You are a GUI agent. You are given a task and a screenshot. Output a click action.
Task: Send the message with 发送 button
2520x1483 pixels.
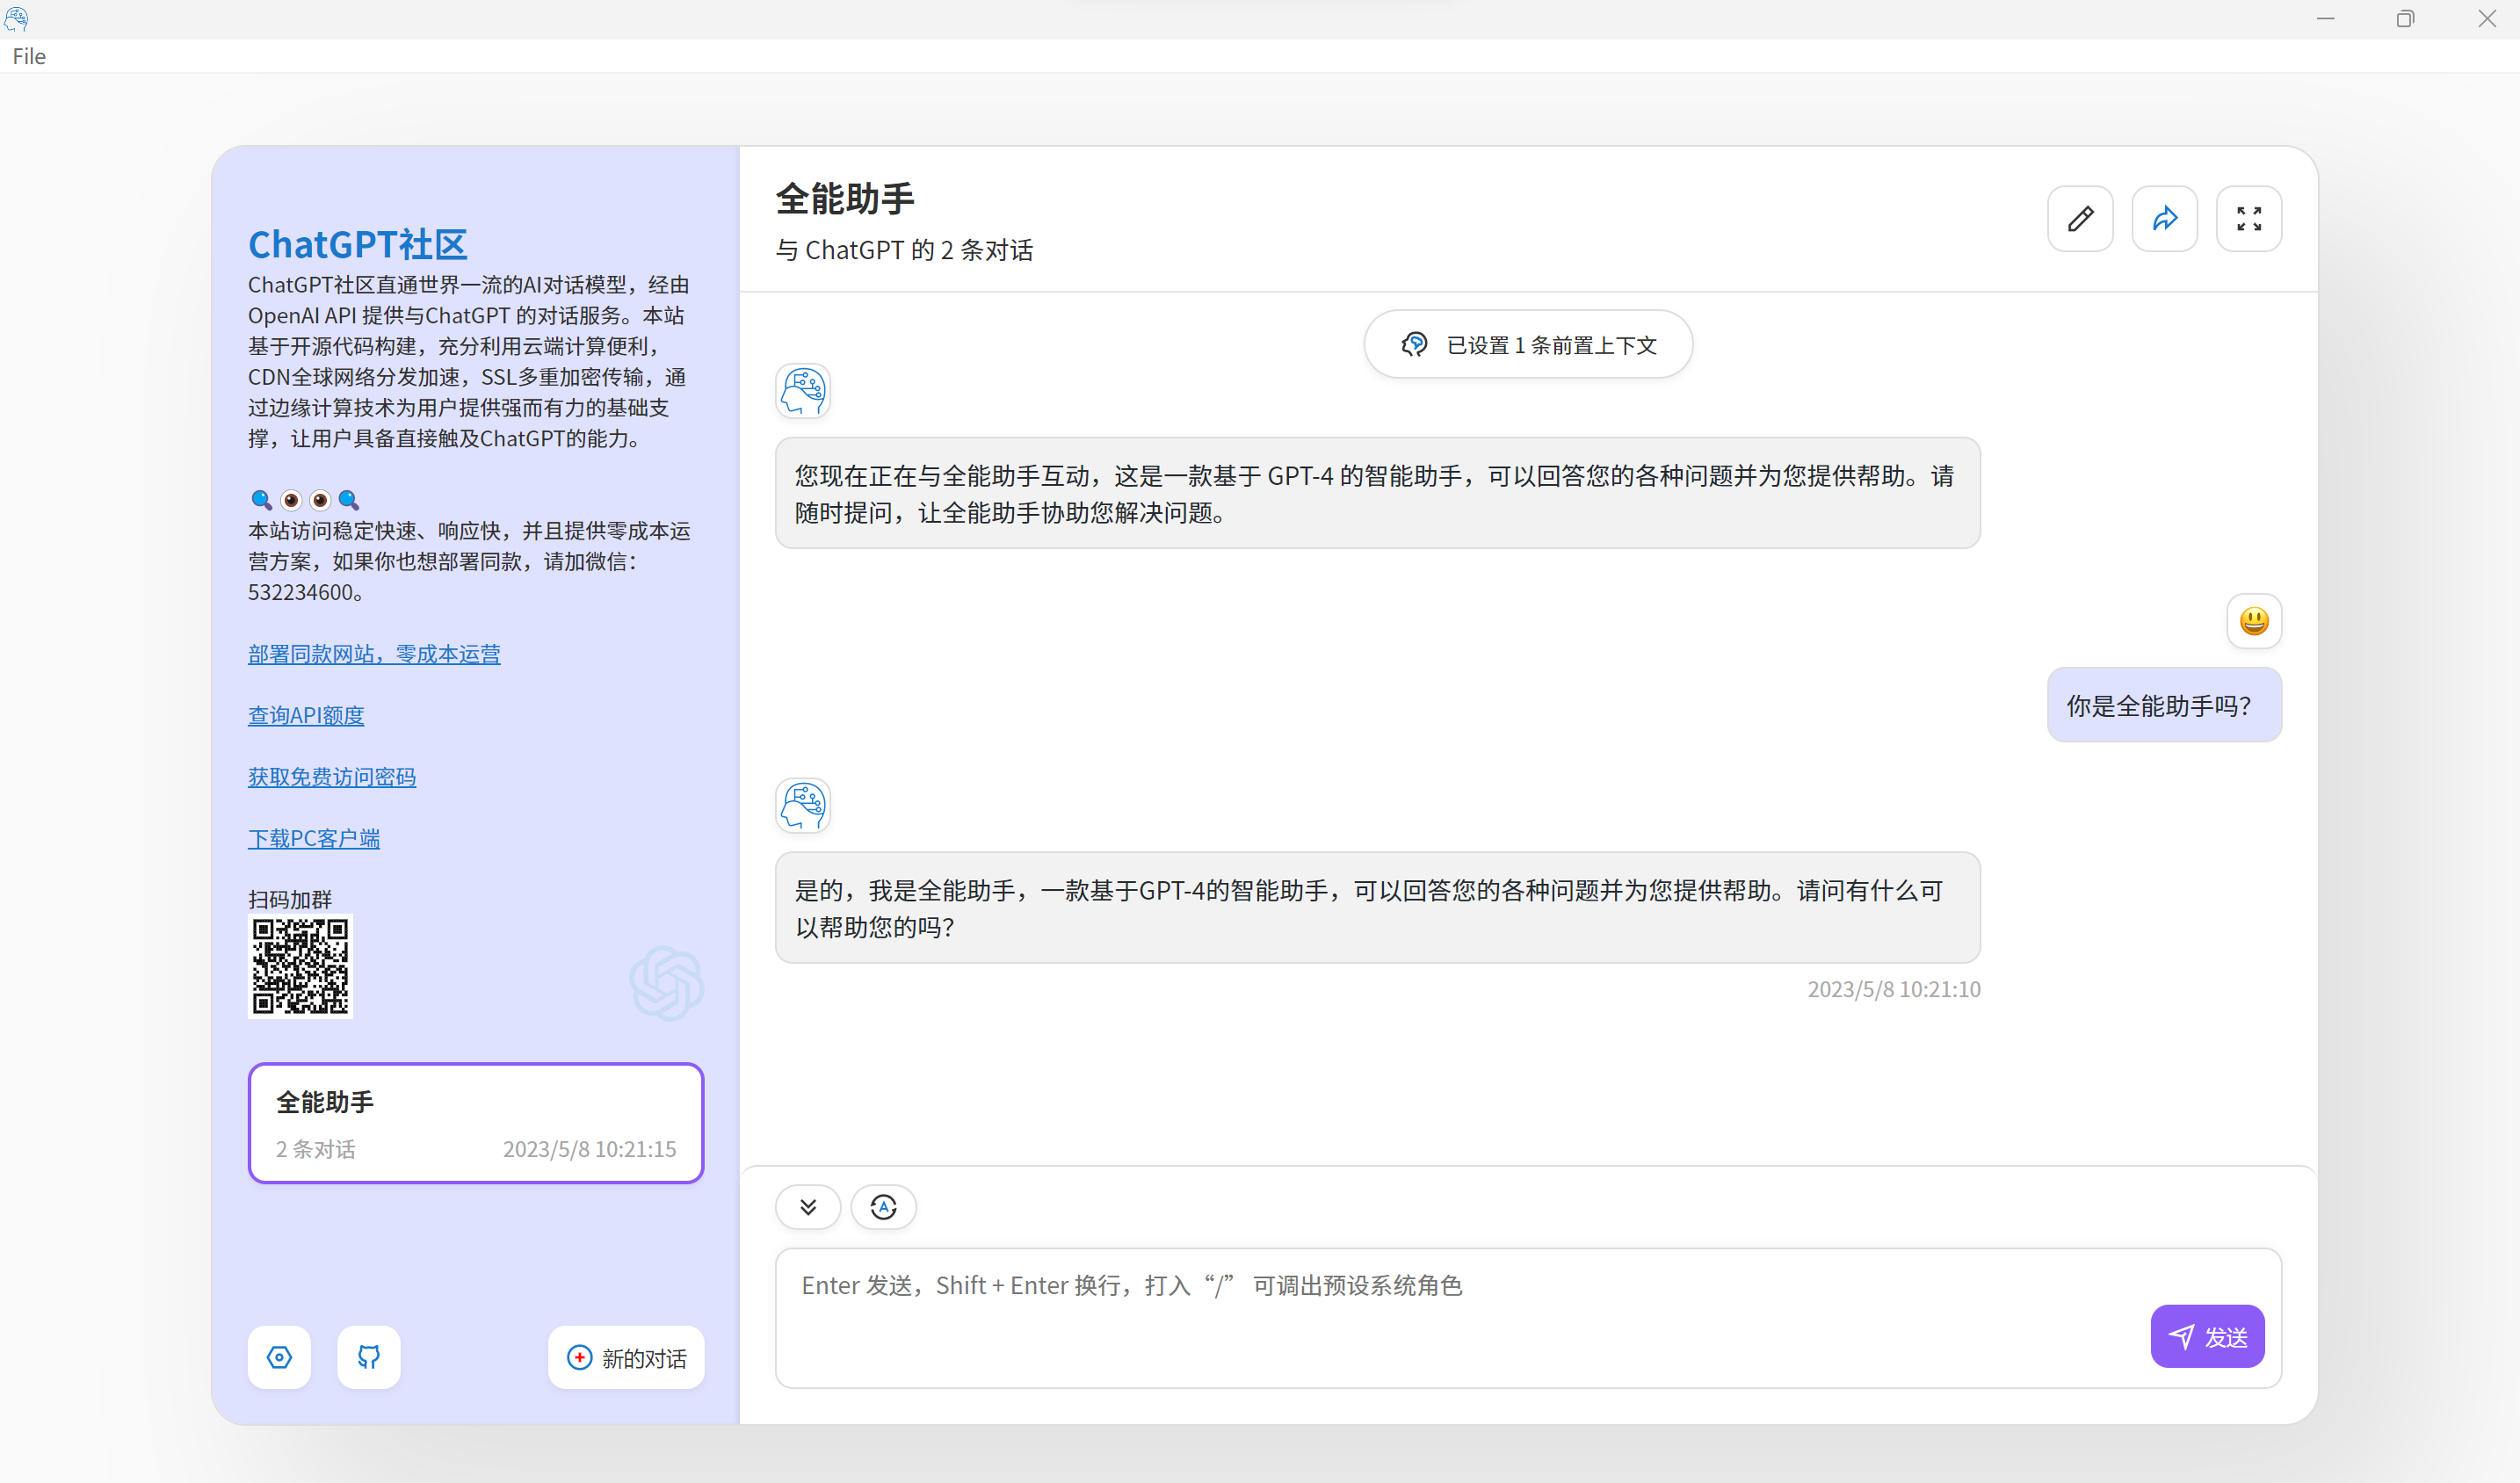pos(2207,1336)
